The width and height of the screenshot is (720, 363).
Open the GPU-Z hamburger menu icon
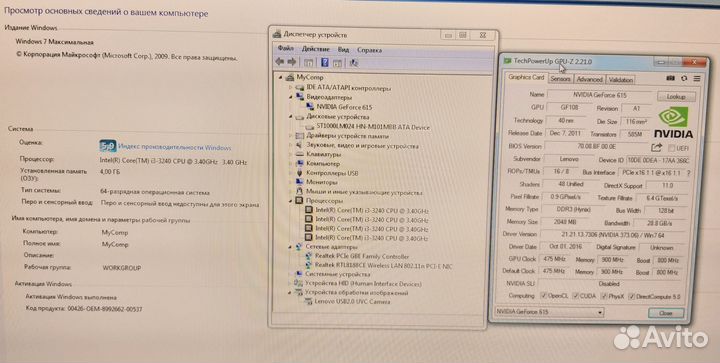coord(697,78)
